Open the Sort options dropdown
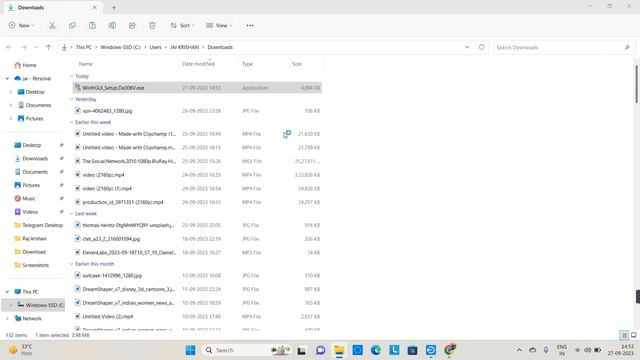This screenshot has width=640, height=360. click(182, 25)
